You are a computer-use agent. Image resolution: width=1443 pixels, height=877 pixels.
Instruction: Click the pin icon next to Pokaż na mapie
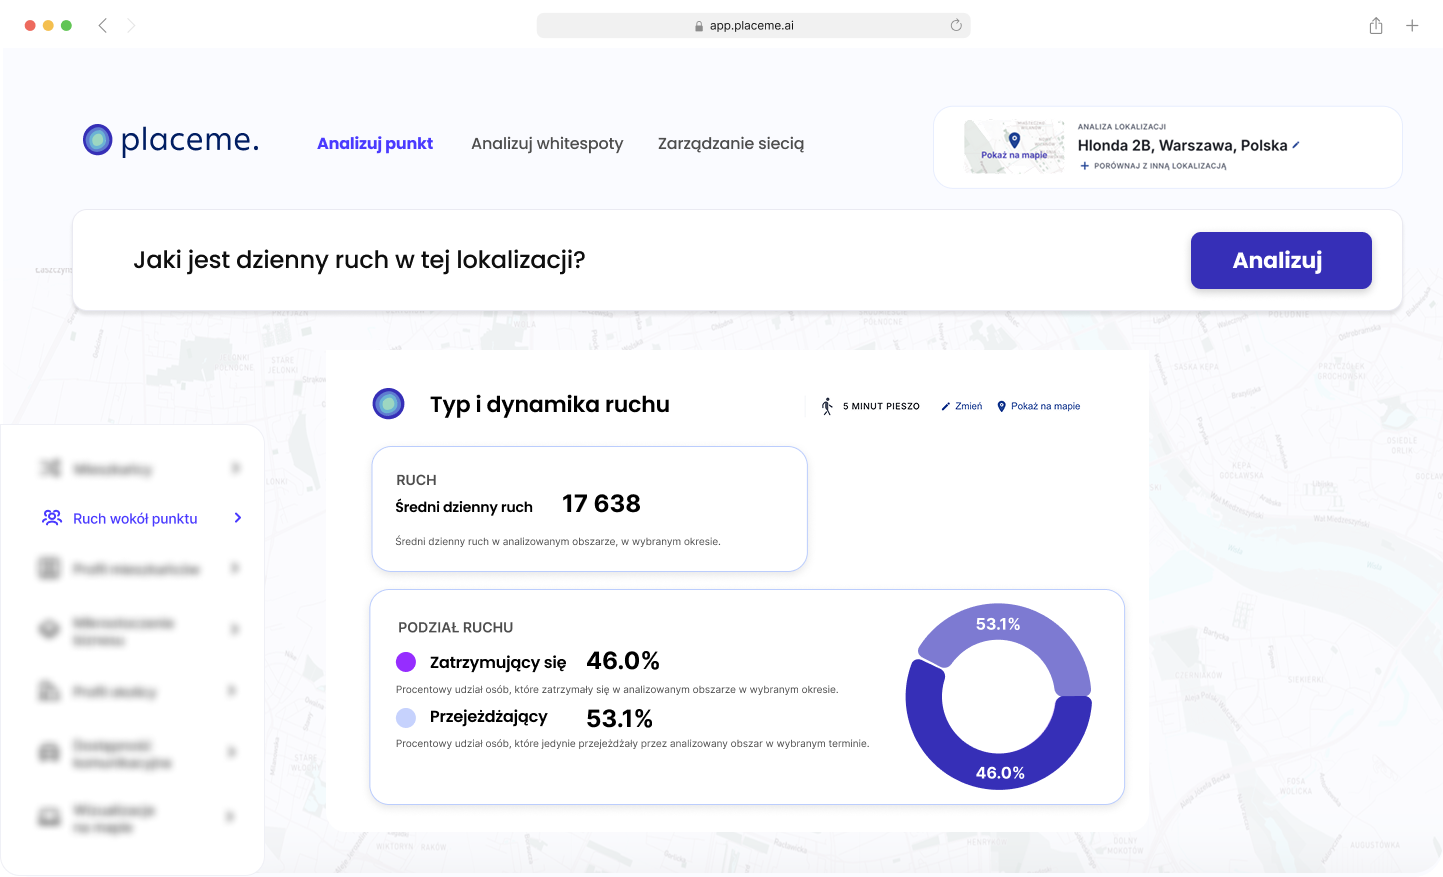click(x=1001, y=406)
